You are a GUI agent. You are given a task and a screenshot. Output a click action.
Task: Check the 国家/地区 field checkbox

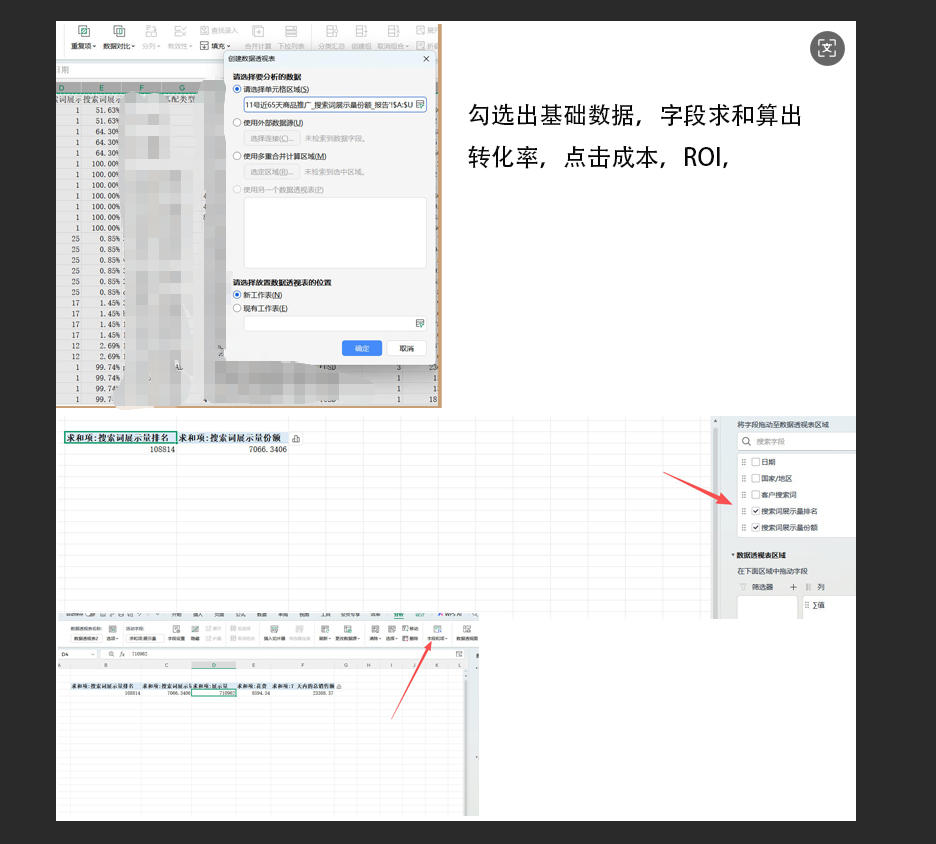pos(755,478)
